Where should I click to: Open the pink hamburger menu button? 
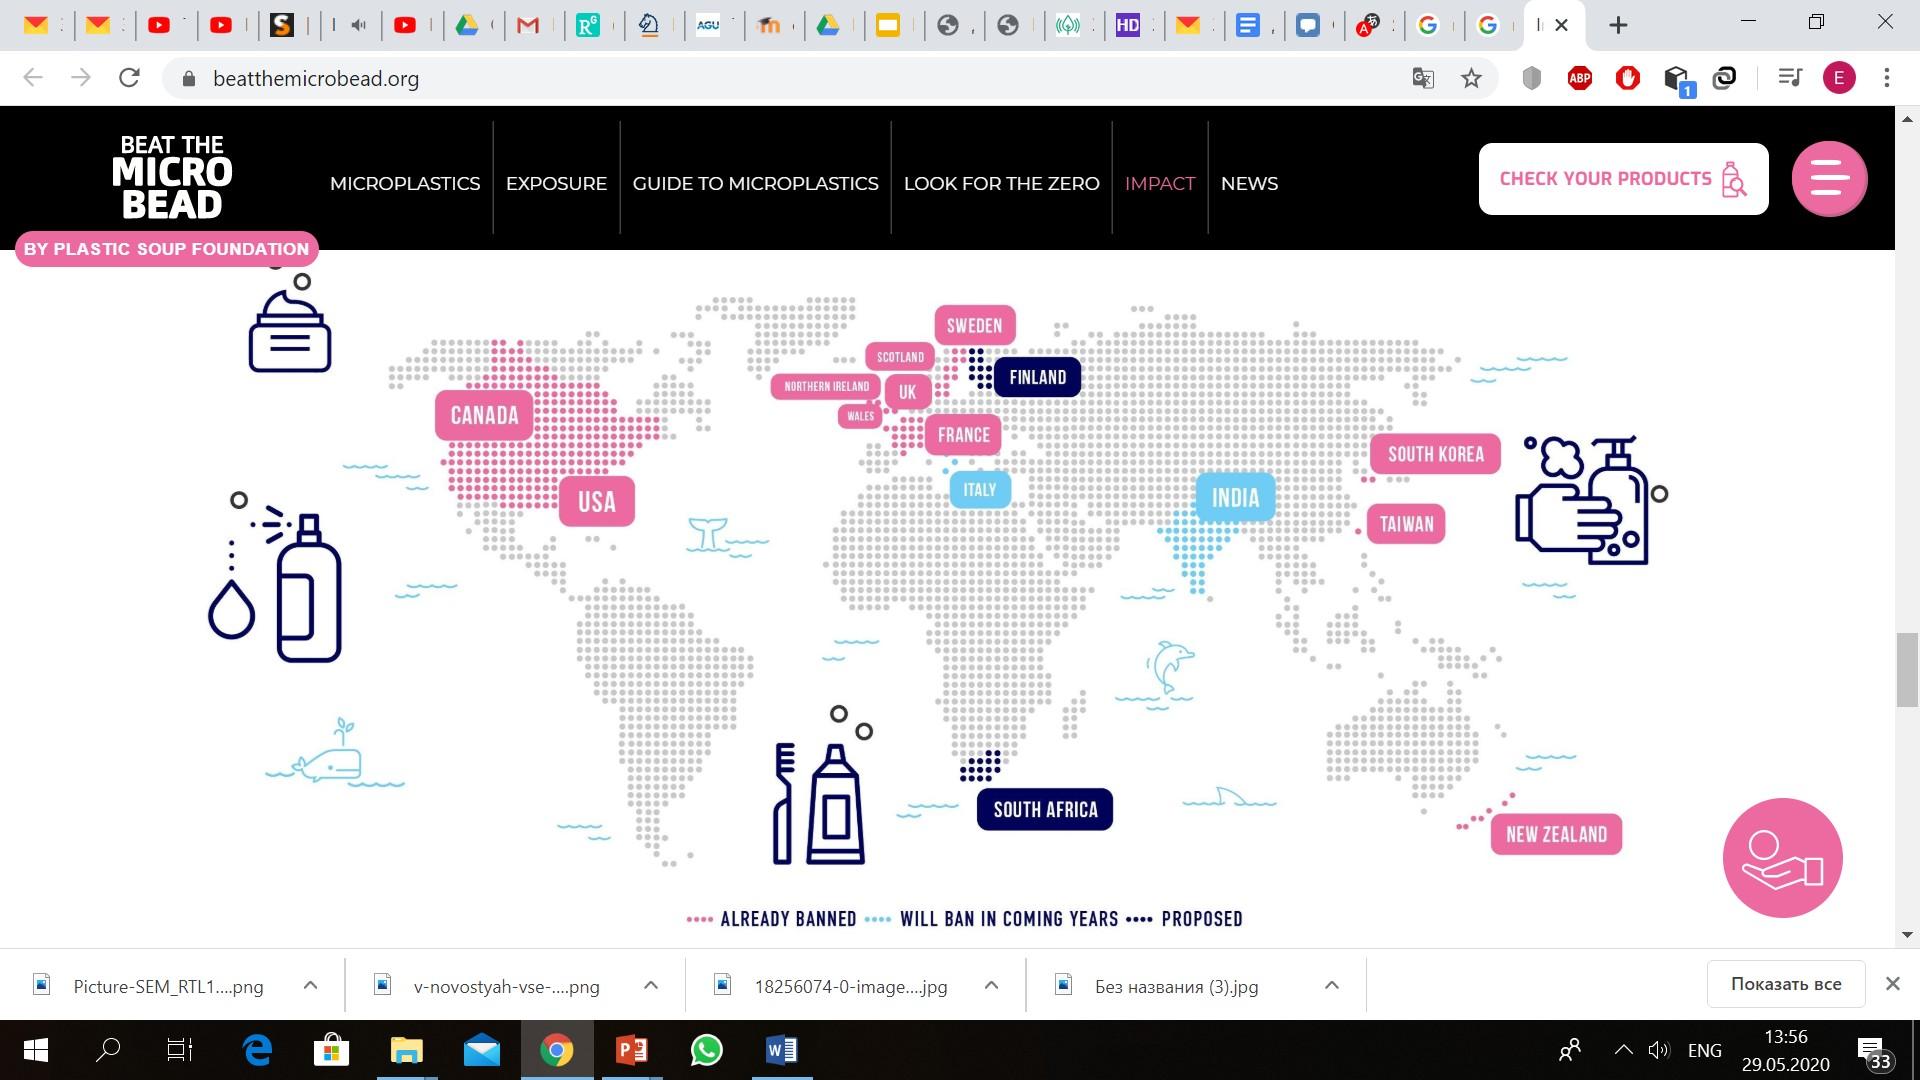[x=1828, y=179]
